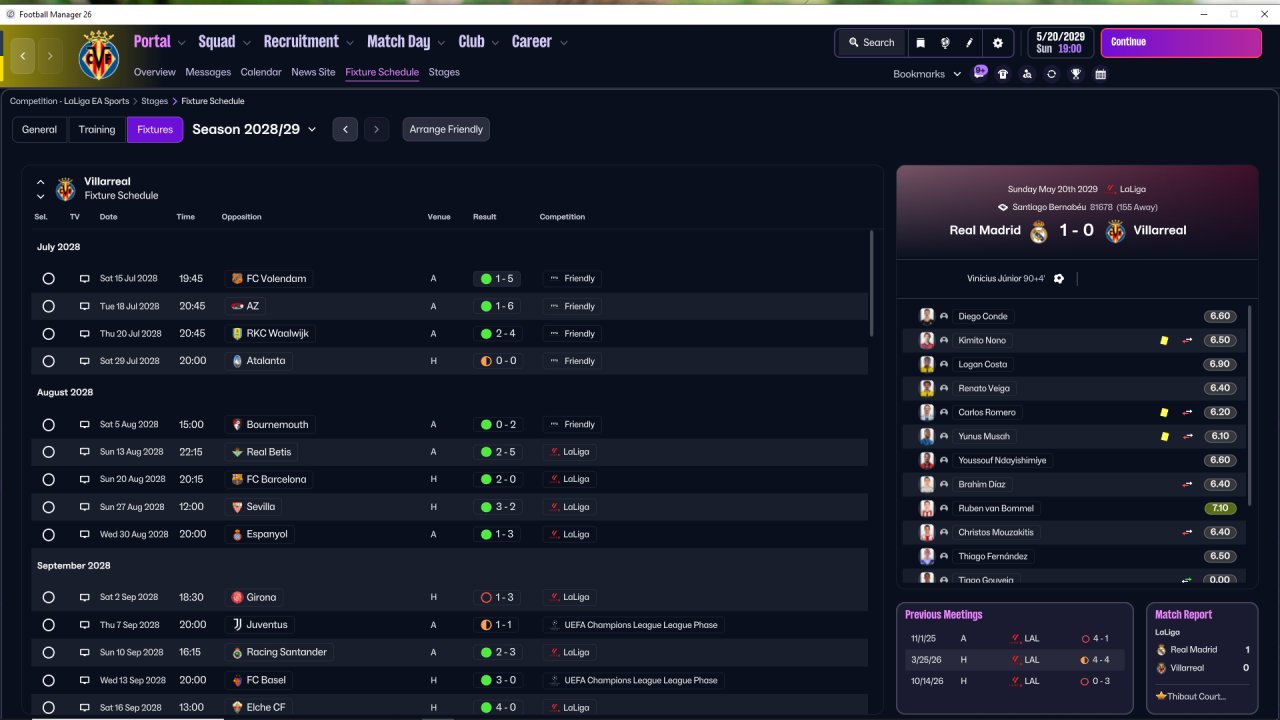
Task: Click the player search shortcut icon
Action: click(1027, 74)
